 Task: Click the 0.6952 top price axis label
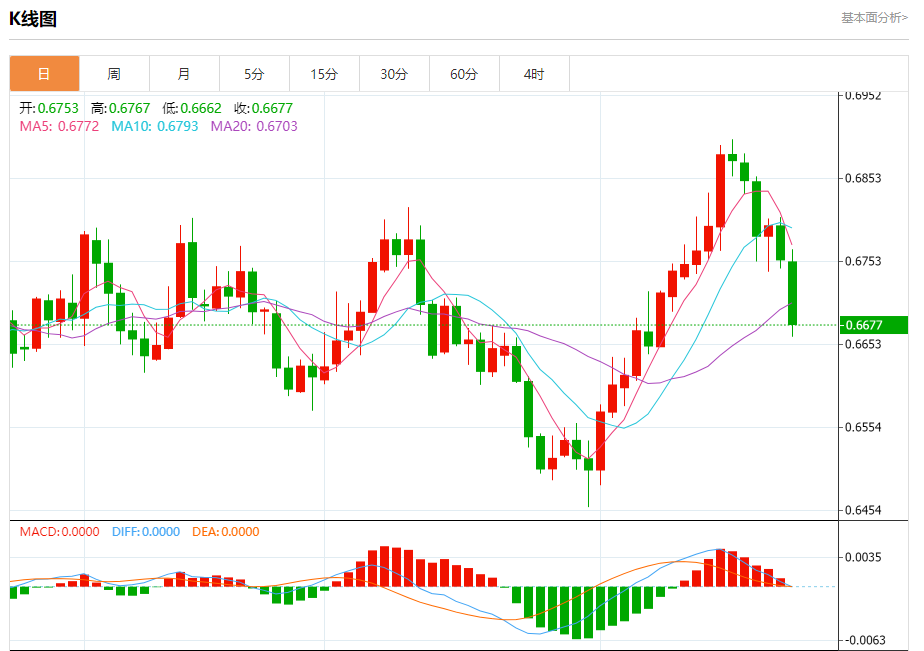coord(863,96)
